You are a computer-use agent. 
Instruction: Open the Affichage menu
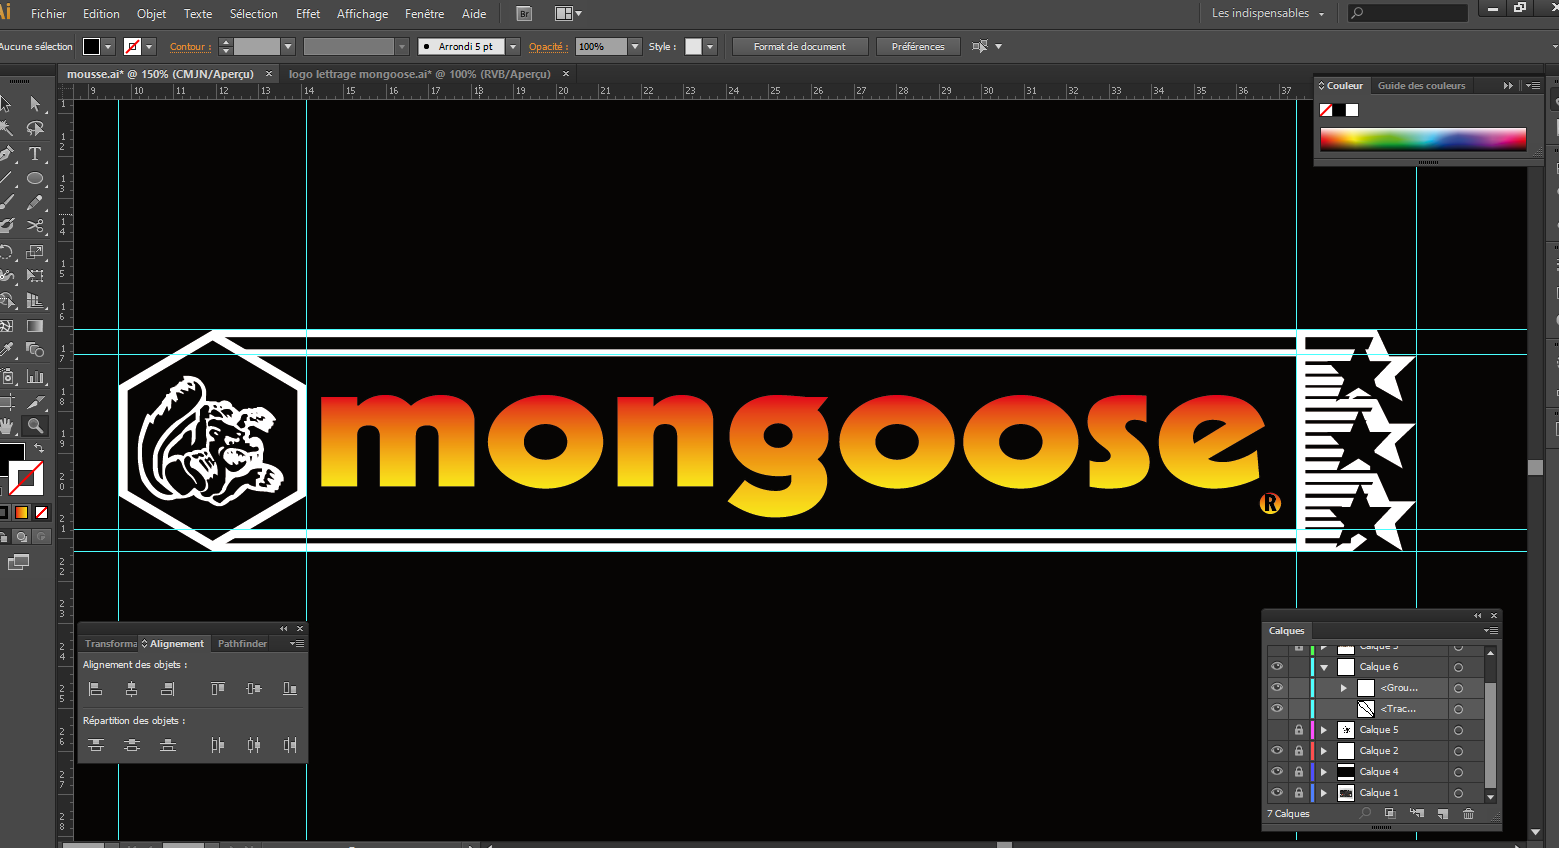pyautogui.click(x=362, y=14)
